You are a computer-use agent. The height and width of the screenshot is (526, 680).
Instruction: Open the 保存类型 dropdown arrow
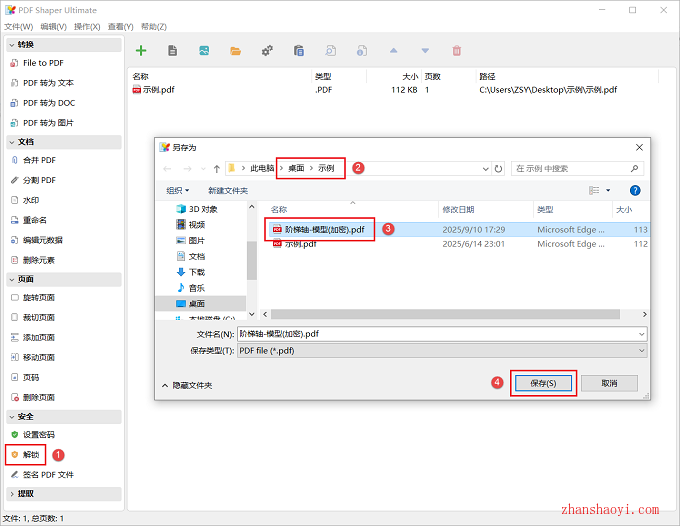click(641, 350)
